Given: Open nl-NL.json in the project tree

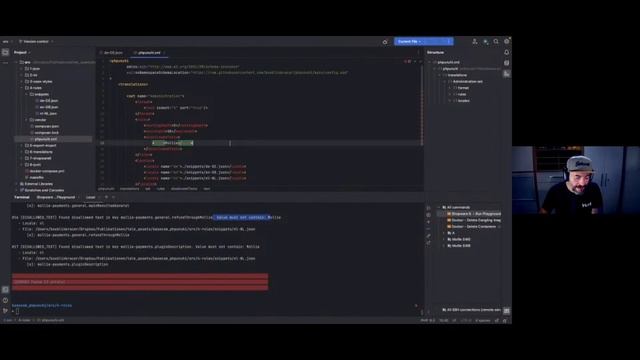Looking at the screenshot, I should point(47,113).
